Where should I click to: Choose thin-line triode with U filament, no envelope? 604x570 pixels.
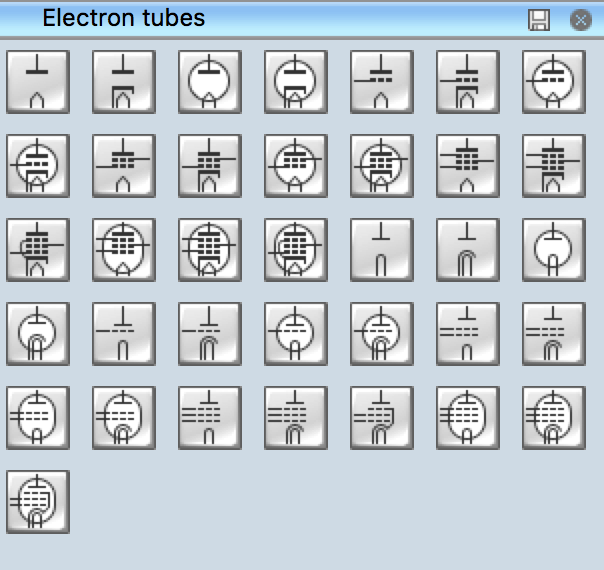click(124, 334)
